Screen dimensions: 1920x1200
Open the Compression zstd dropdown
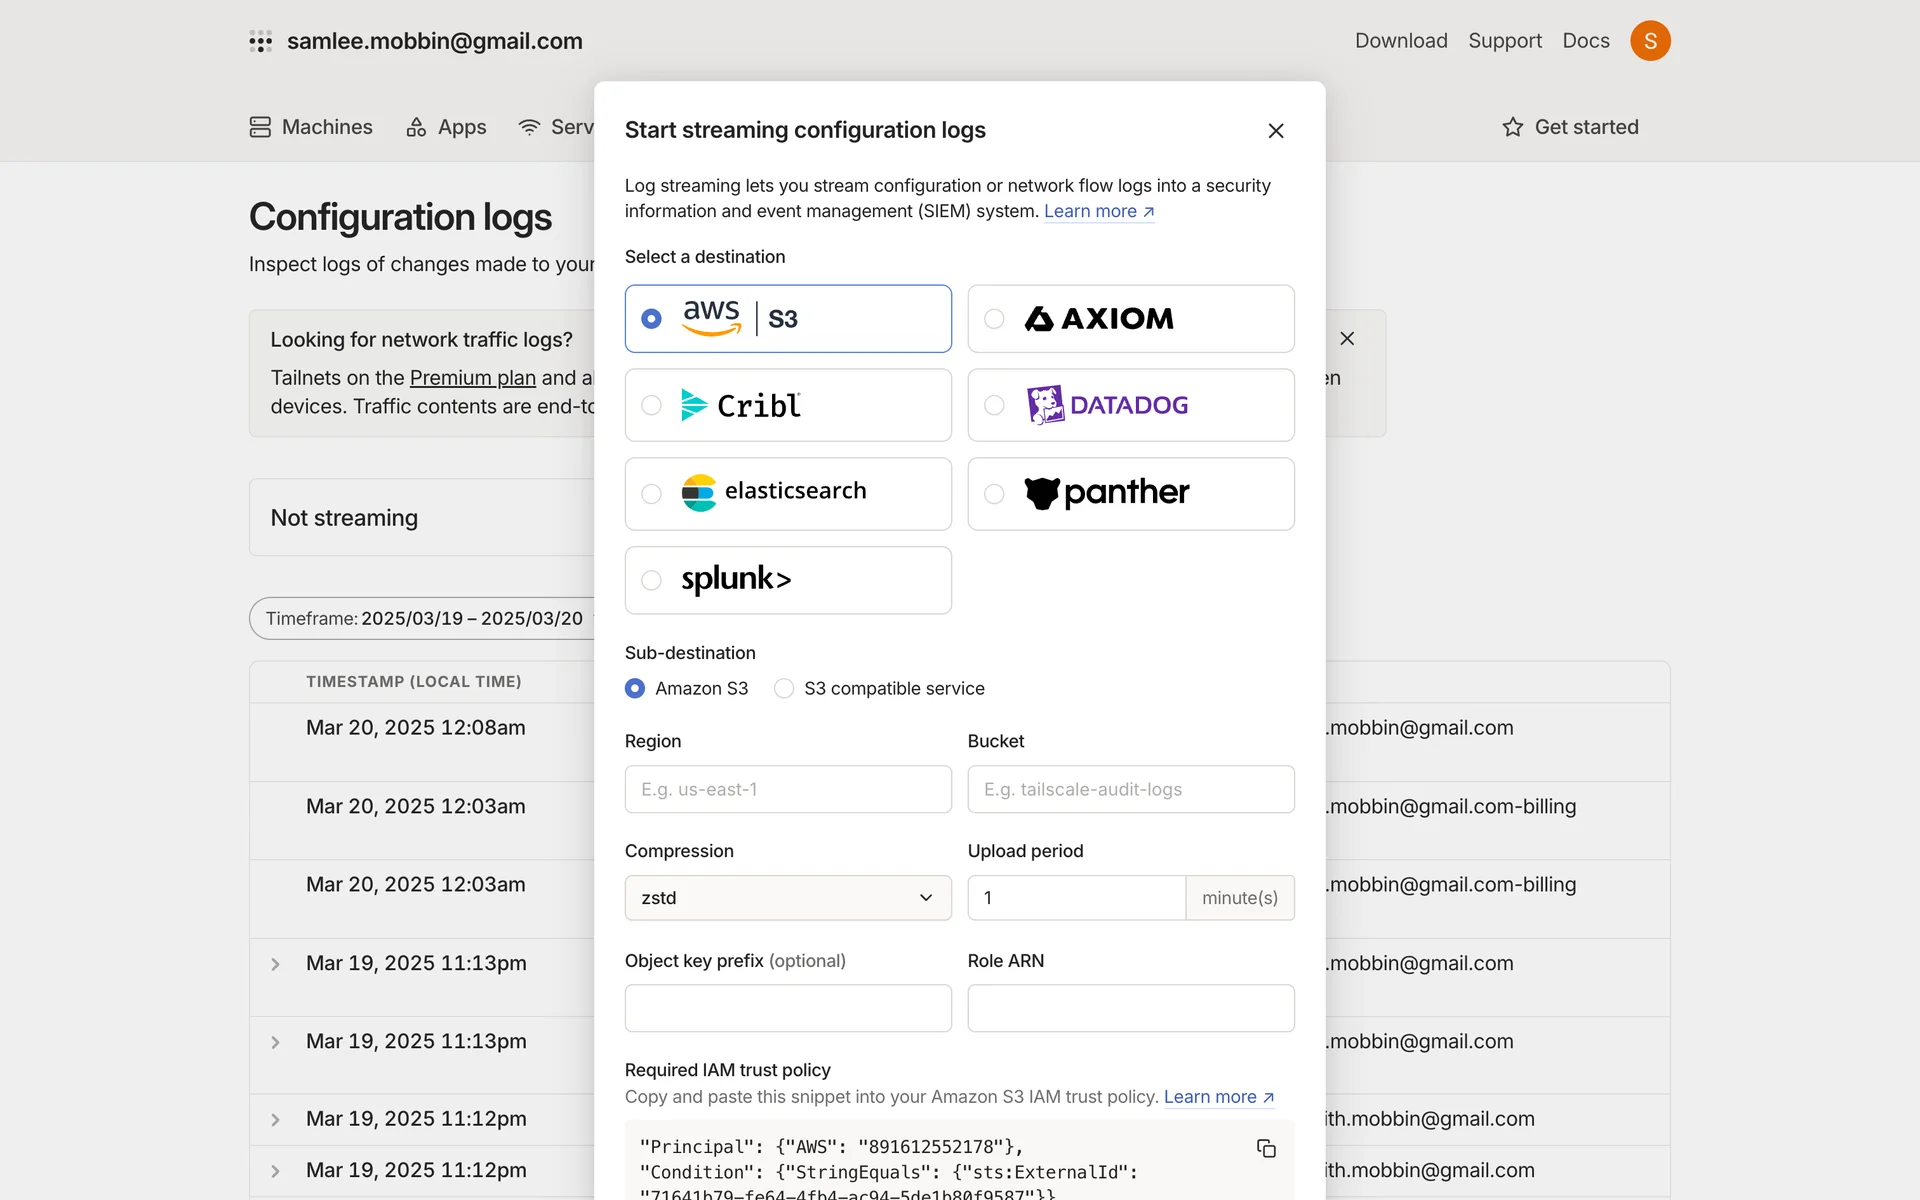787,898
